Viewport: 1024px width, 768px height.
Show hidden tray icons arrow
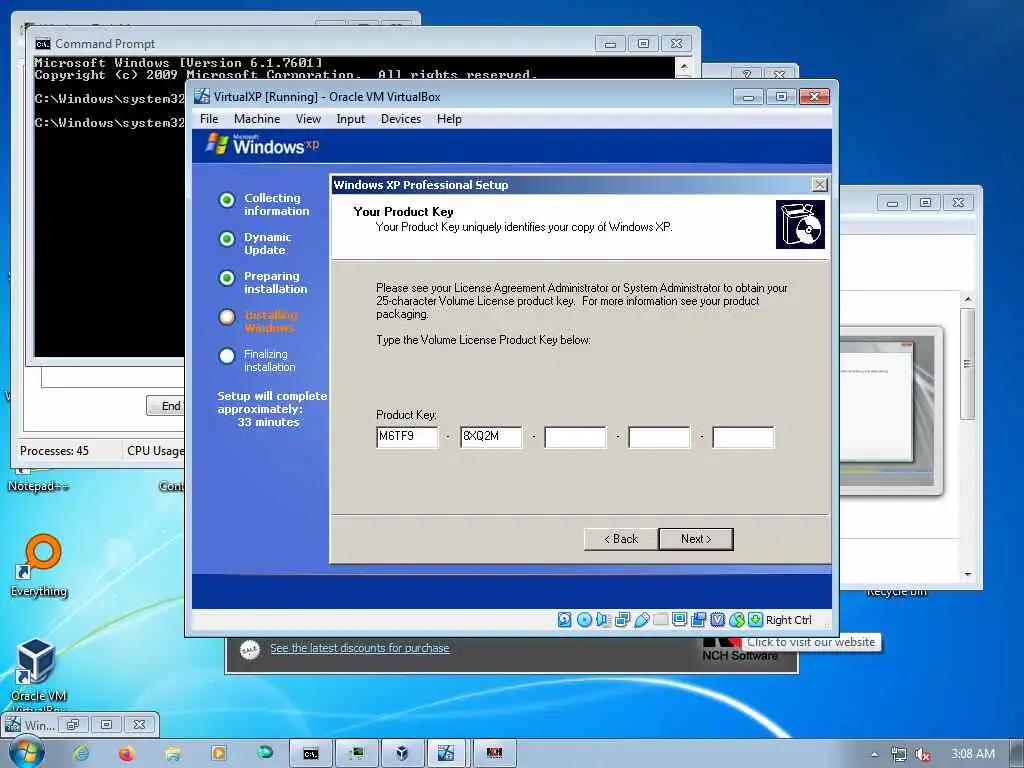coord(875,754)
